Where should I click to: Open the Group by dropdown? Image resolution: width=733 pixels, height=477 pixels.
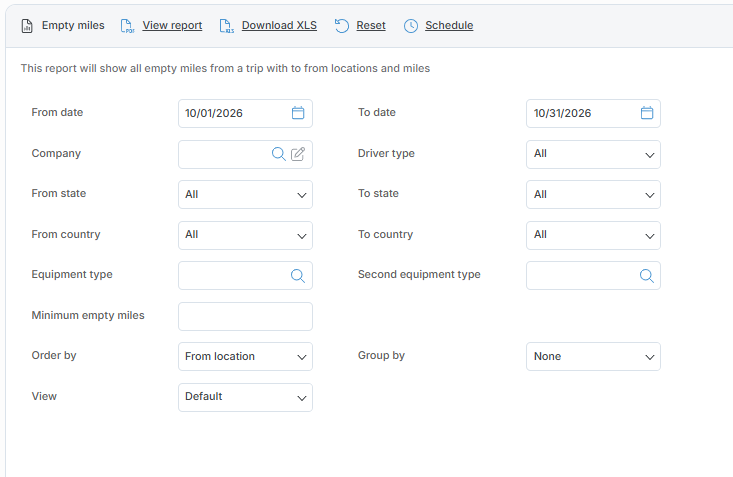(x=593, y=356)
